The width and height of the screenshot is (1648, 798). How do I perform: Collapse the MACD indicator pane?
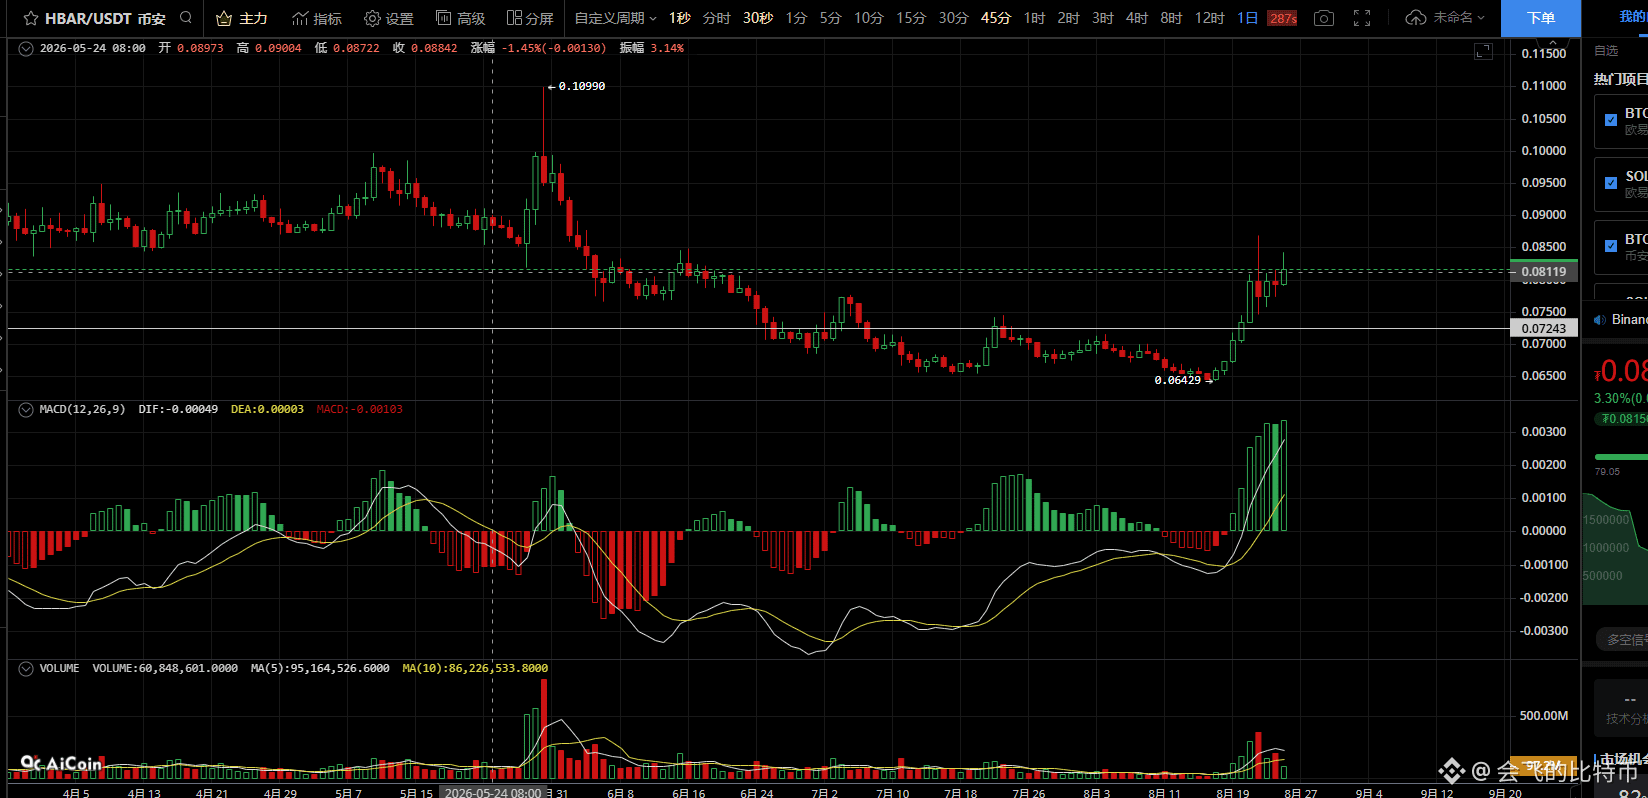(x=26, y=410)
